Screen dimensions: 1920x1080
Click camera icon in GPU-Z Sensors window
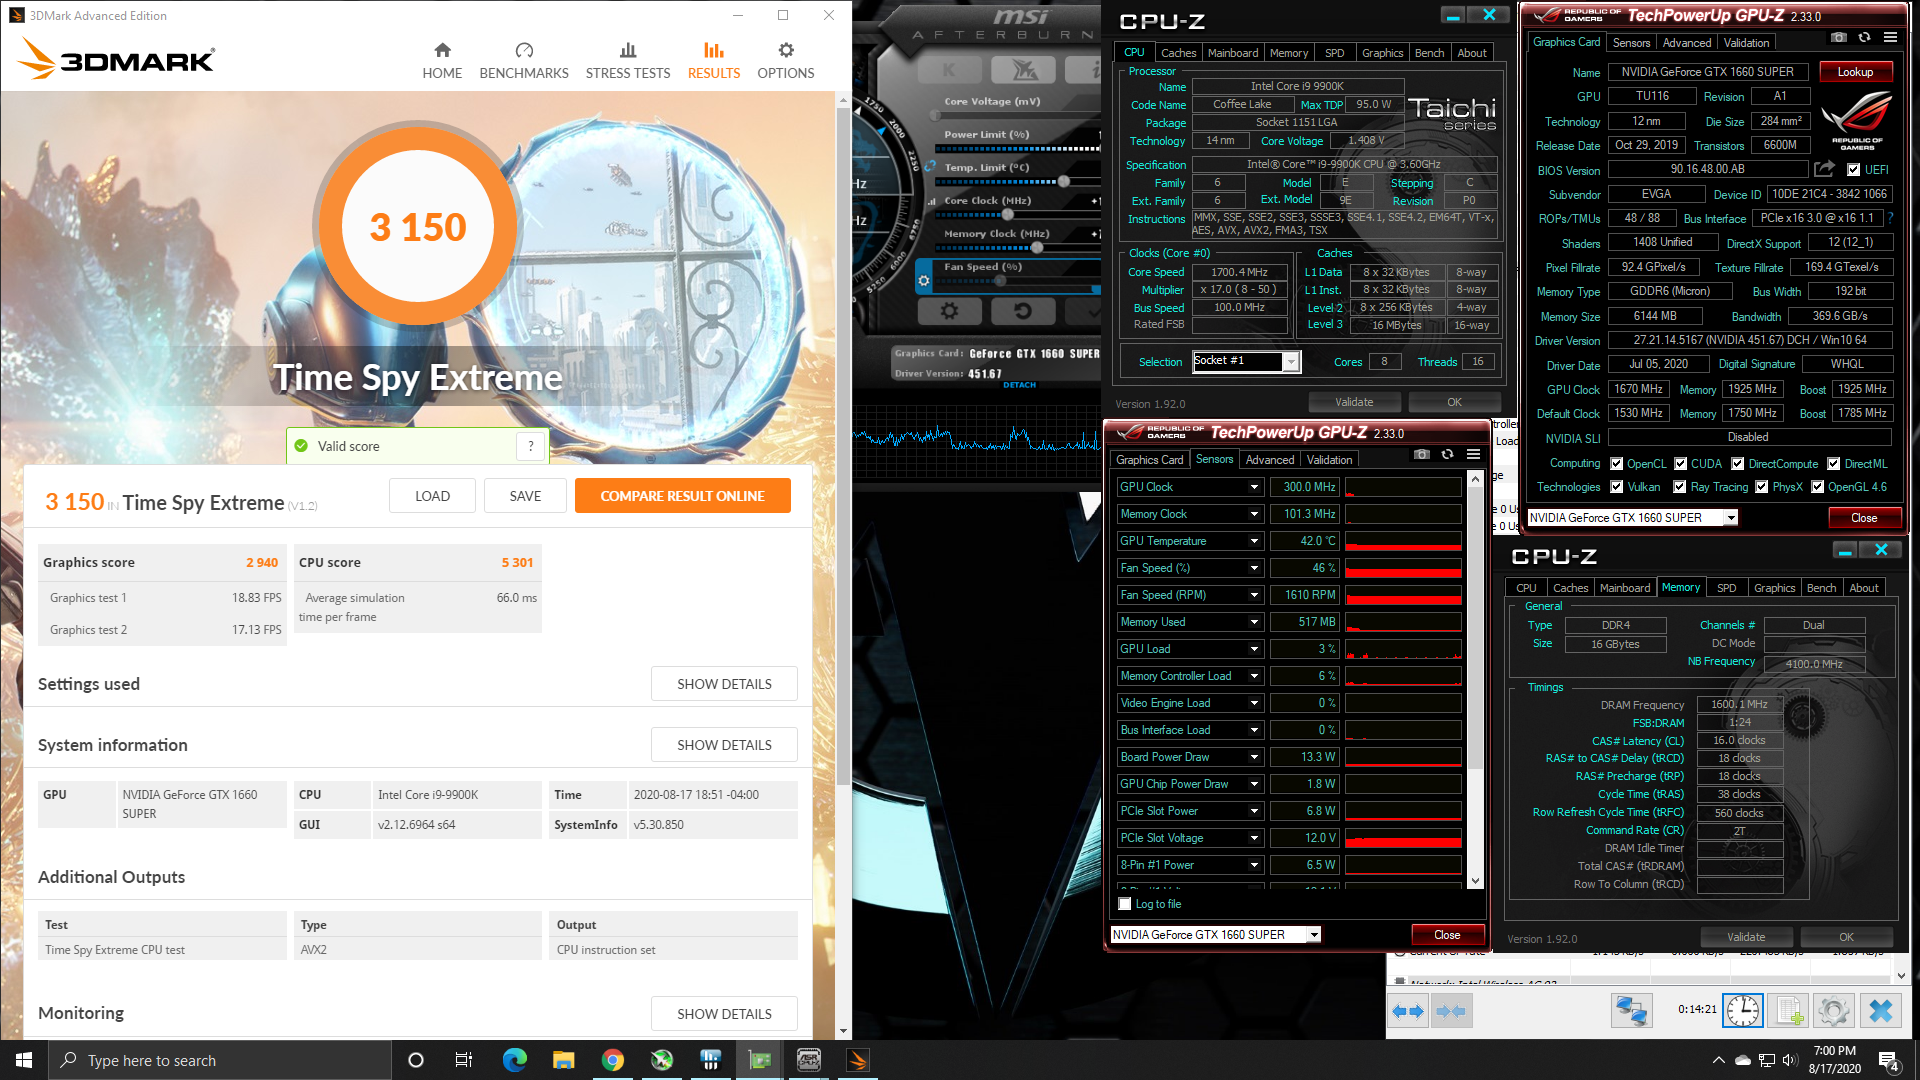tap(1421, 455)
